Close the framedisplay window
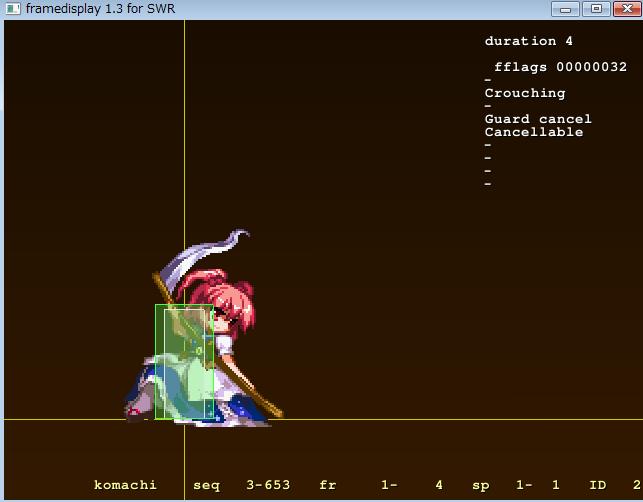 point(626,9)
